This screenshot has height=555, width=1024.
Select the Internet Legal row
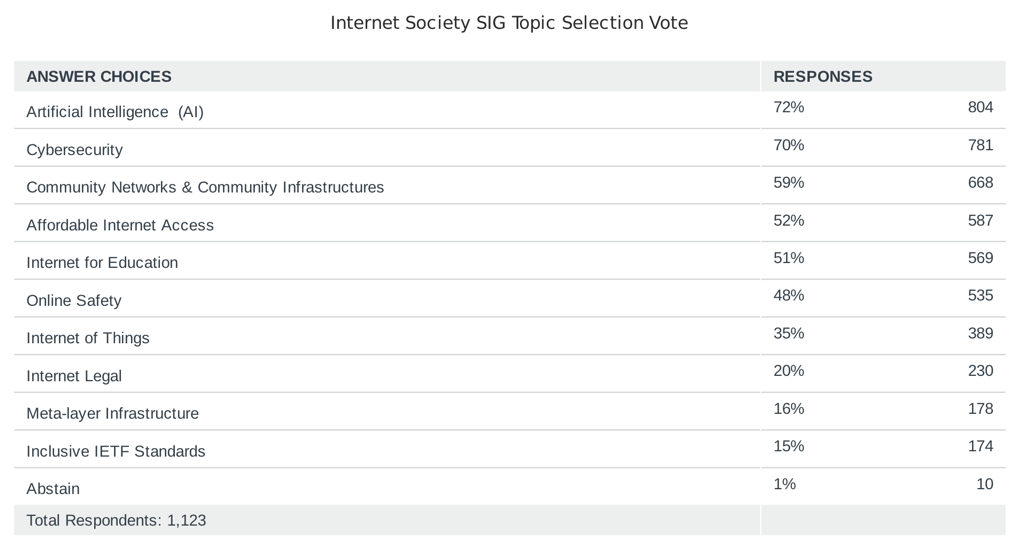[74, 377]
